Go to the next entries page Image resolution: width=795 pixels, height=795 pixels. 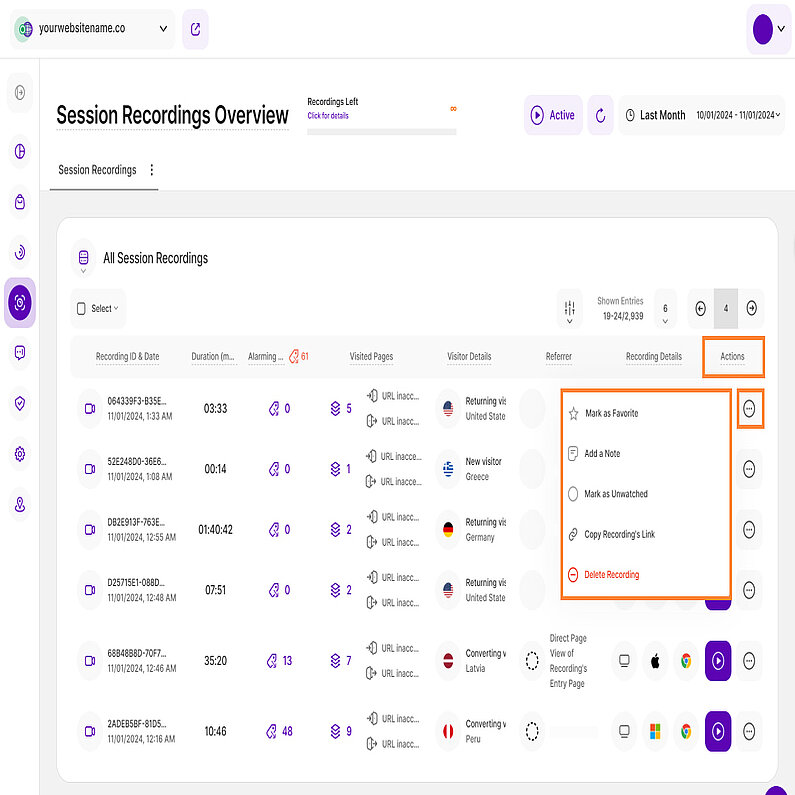[752, 309]
